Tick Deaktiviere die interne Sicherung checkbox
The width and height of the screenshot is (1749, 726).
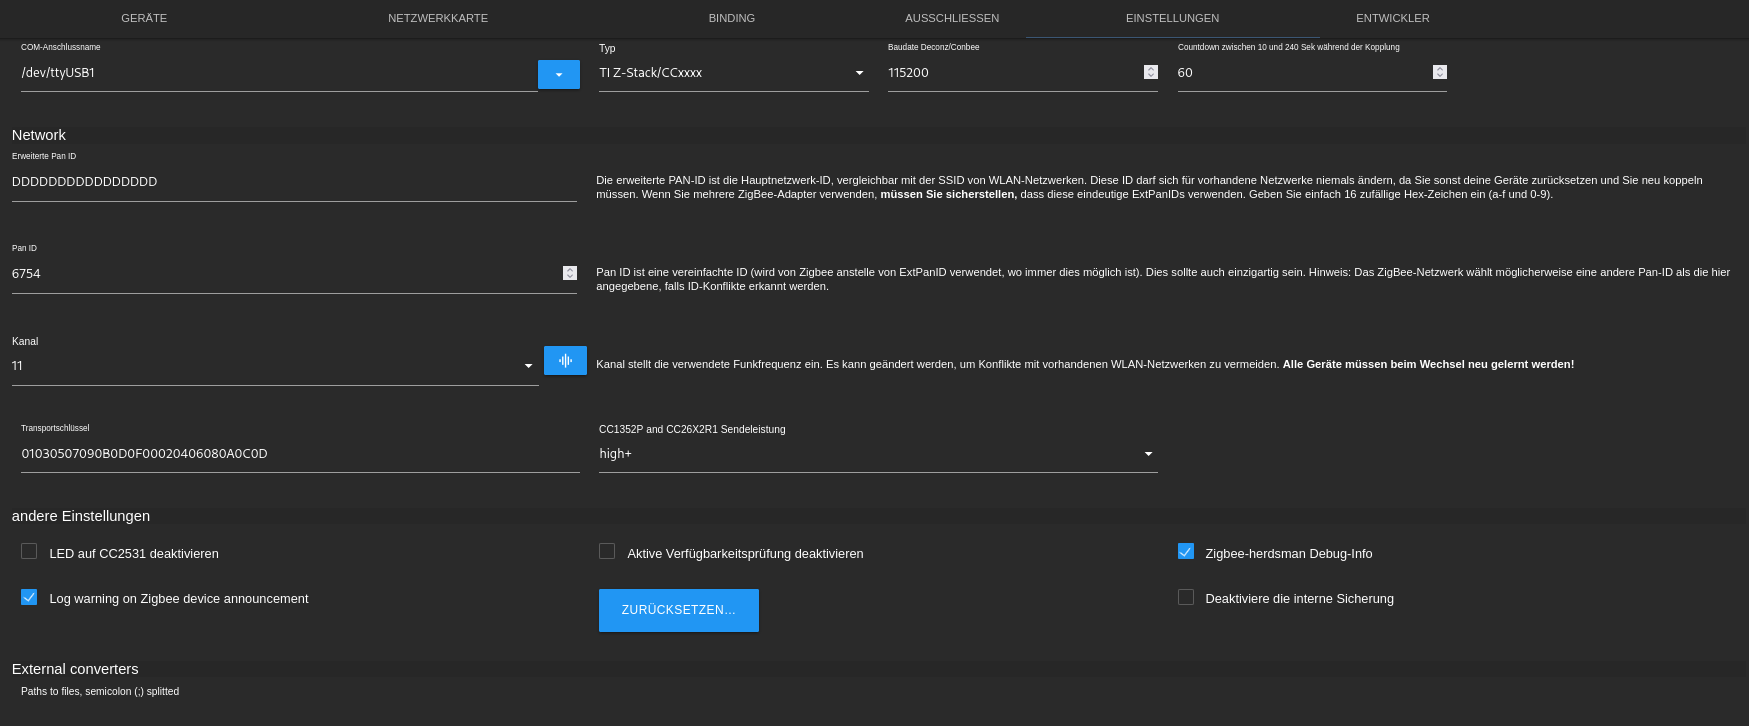(x=1186, y=597)
